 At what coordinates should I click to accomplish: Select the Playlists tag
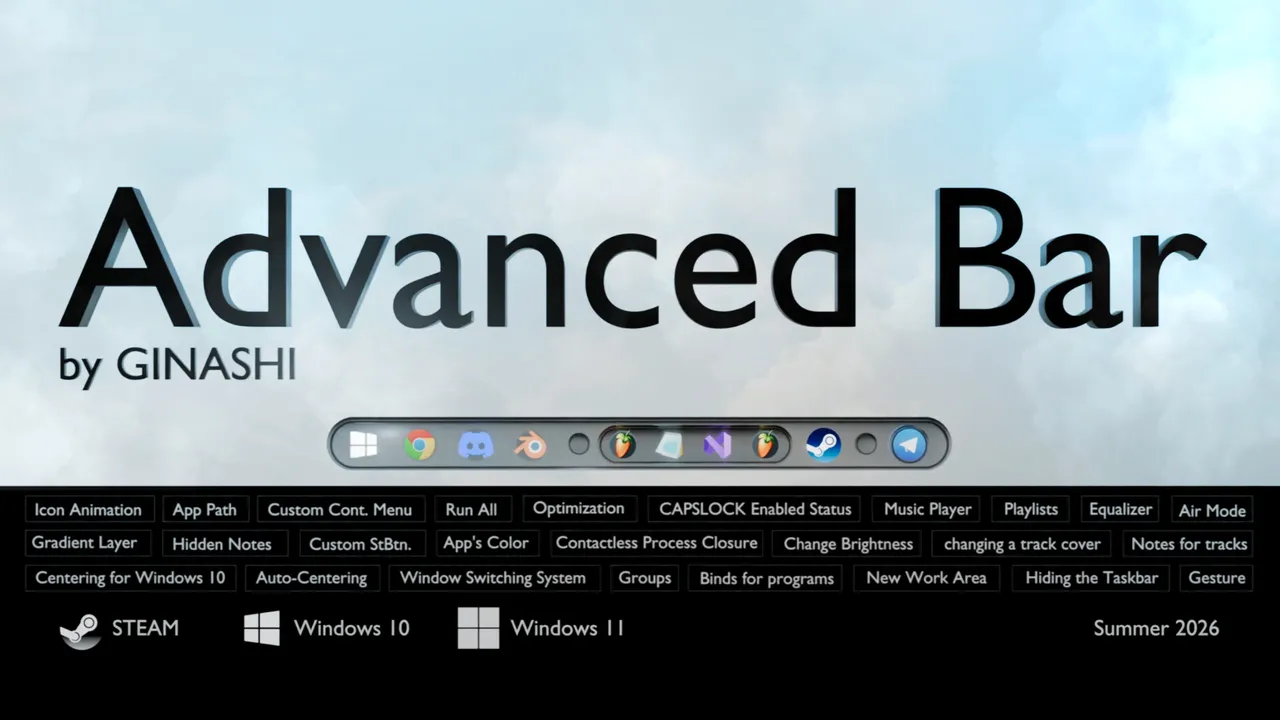(x=1031, y=509)
